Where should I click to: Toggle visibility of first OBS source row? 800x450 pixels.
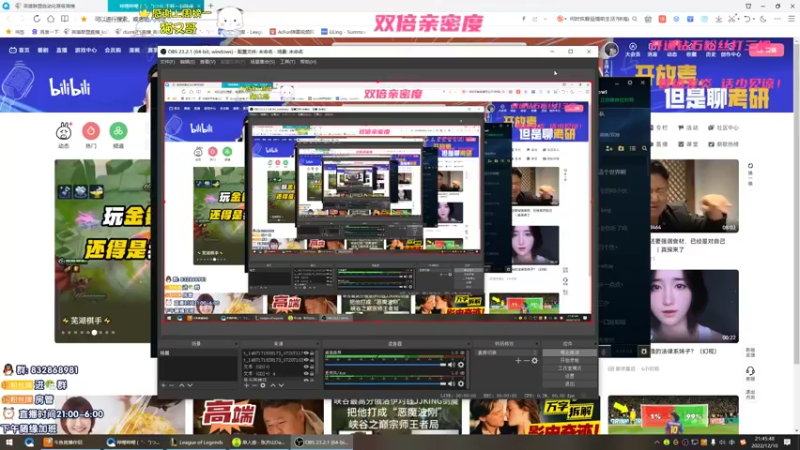tap(306, 353)
